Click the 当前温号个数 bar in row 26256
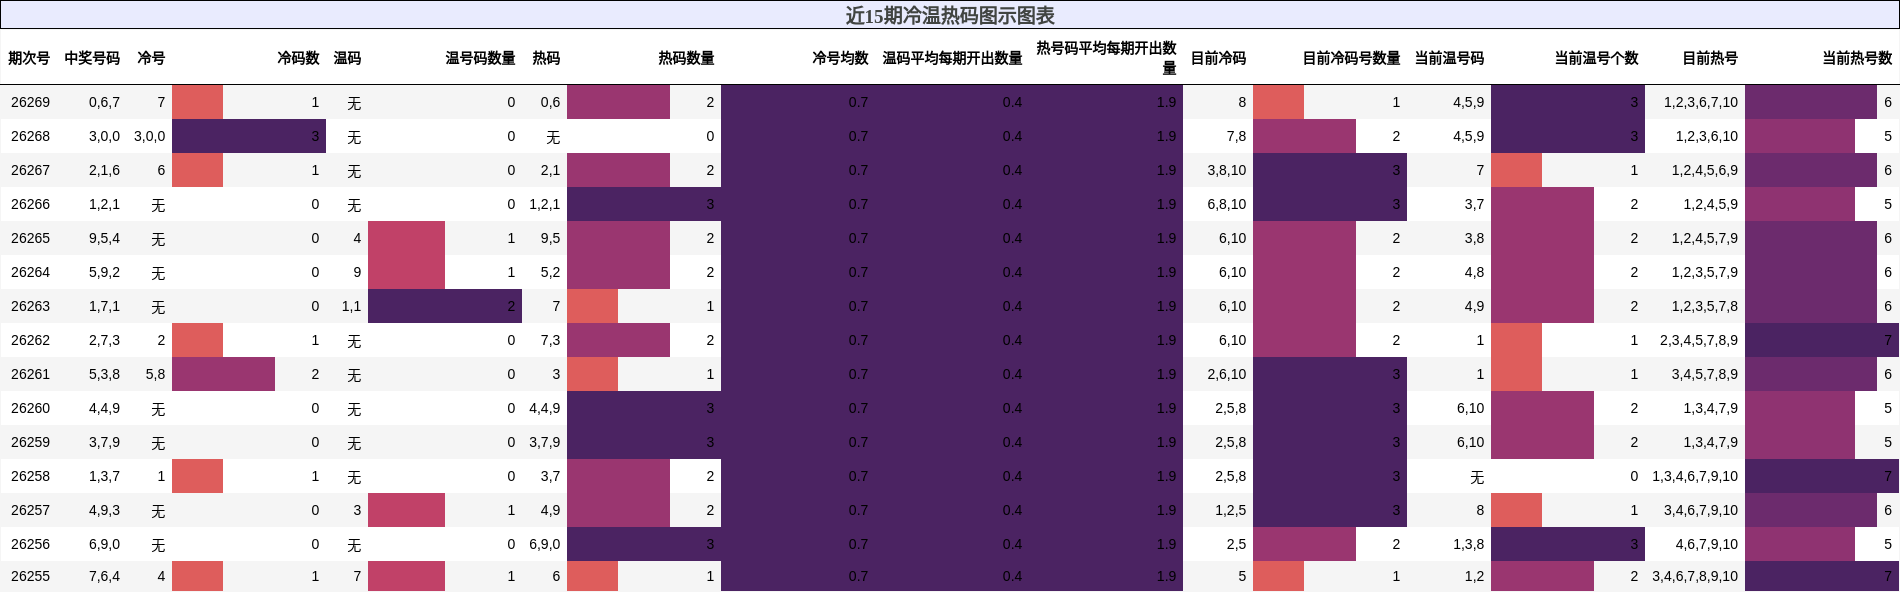 tap(1568, 544)
